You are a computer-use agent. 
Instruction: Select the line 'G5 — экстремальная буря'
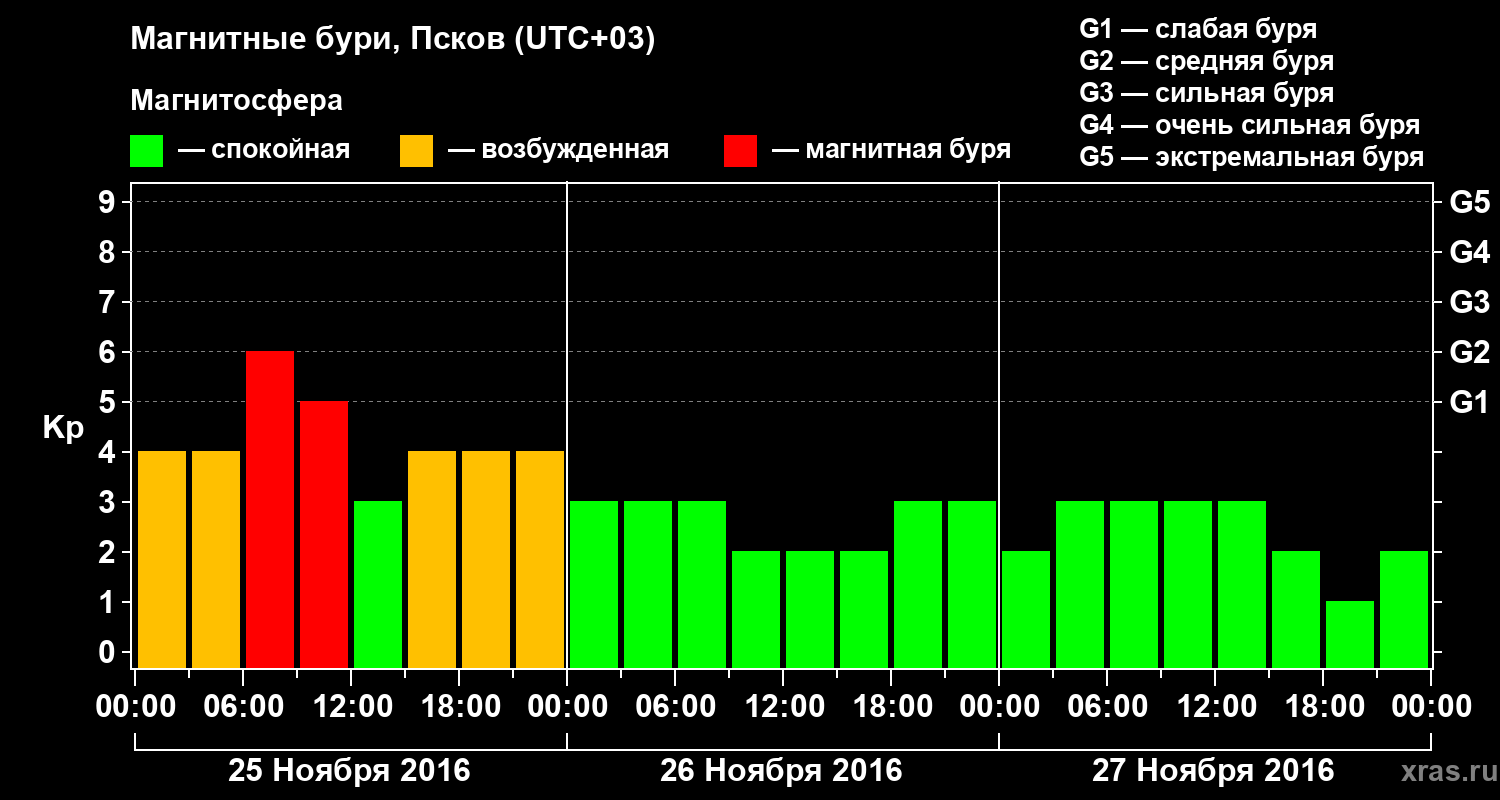tap(1252, 158)
